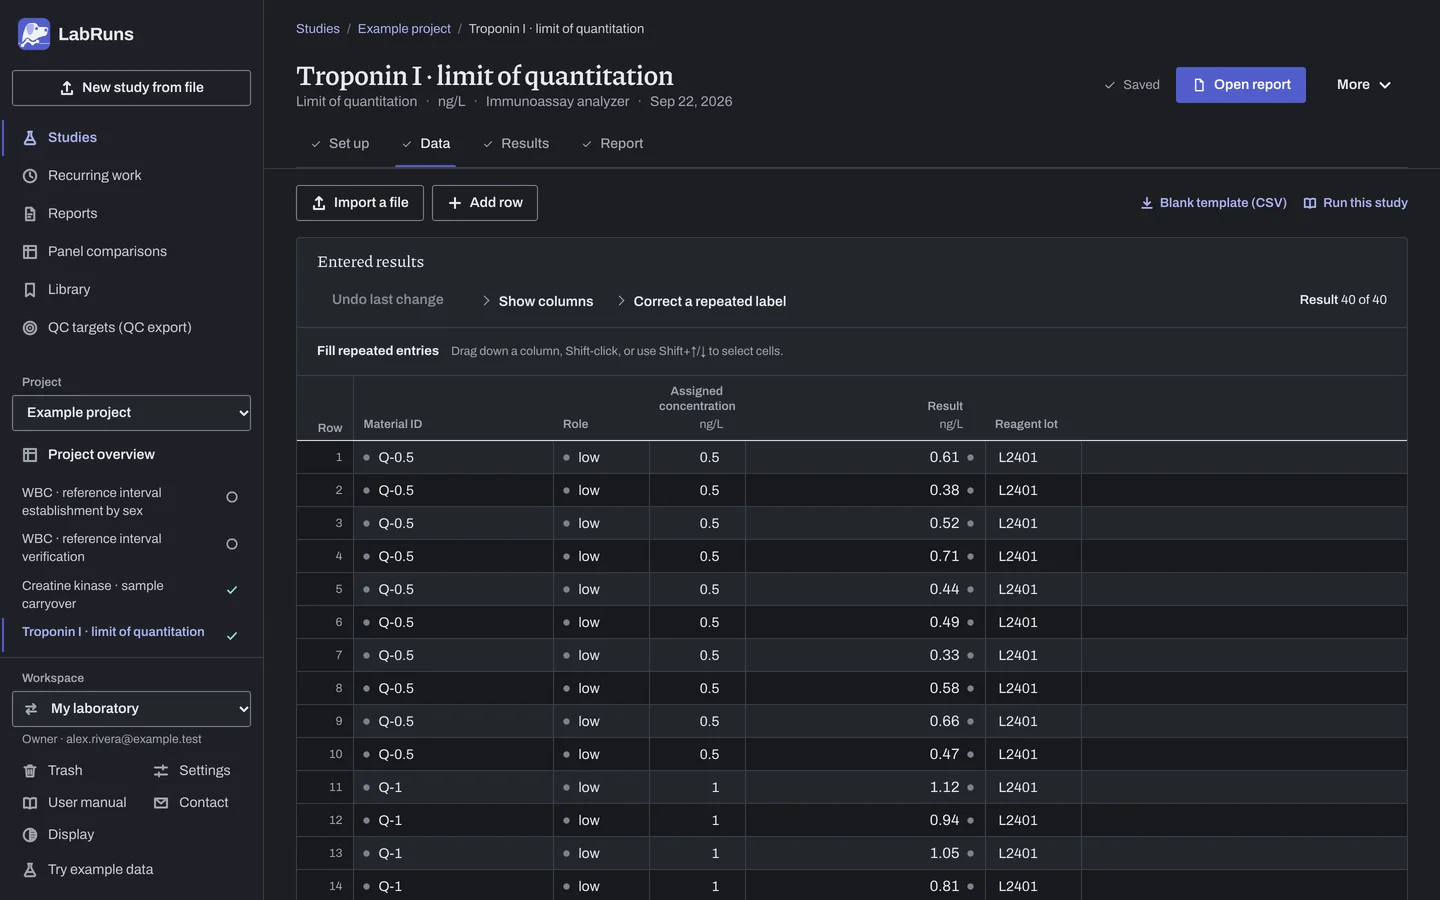
Task: Open Creatine kinase sample carryover study
Action: [131, 595]
